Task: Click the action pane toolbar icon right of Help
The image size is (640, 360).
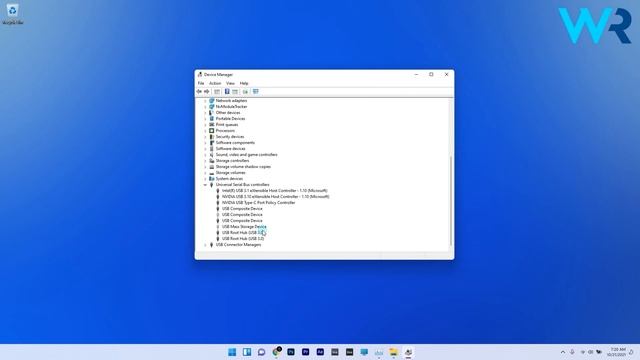Action: coord(235,91)
